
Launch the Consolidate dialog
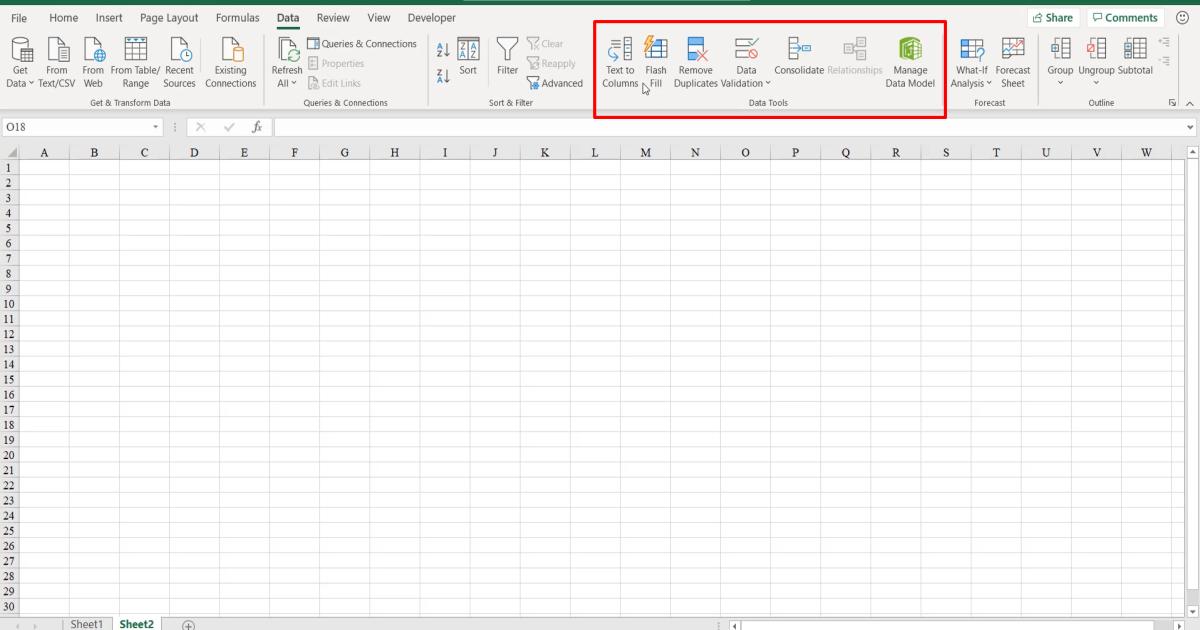click(799, 55)
